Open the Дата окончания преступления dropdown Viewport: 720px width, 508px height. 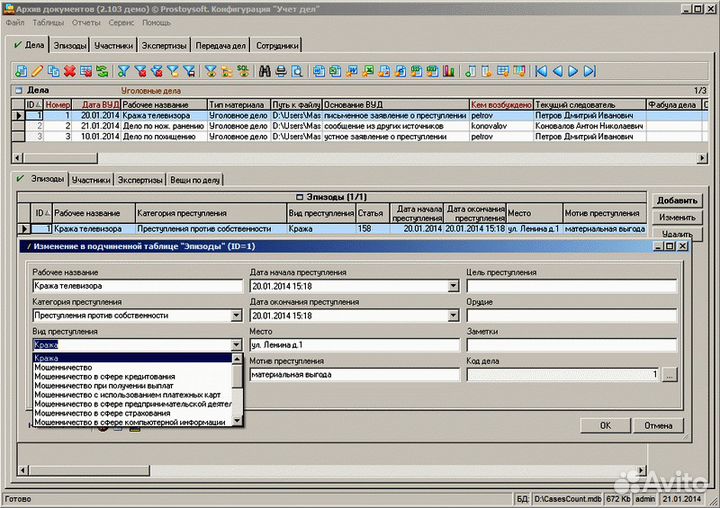(454, 315)
